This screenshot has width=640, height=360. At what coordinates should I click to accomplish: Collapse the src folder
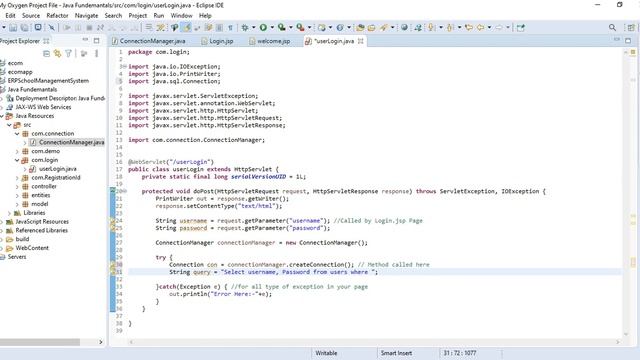click(9, 125)
